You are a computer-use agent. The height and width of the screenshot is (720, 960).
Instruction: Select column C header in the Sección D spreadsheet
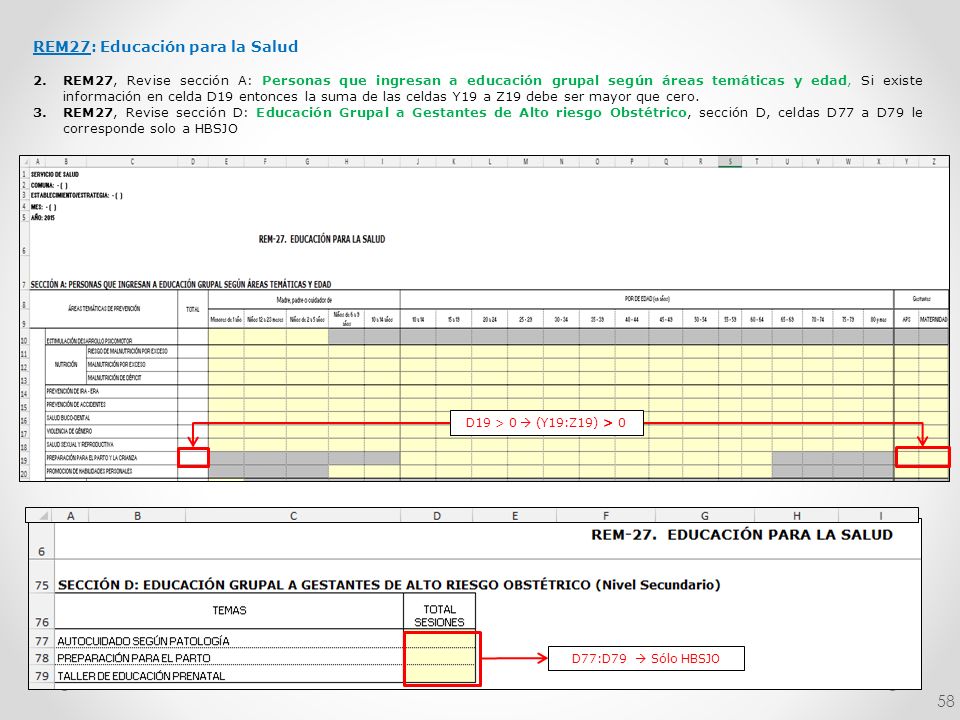click(x=293, y=516)
